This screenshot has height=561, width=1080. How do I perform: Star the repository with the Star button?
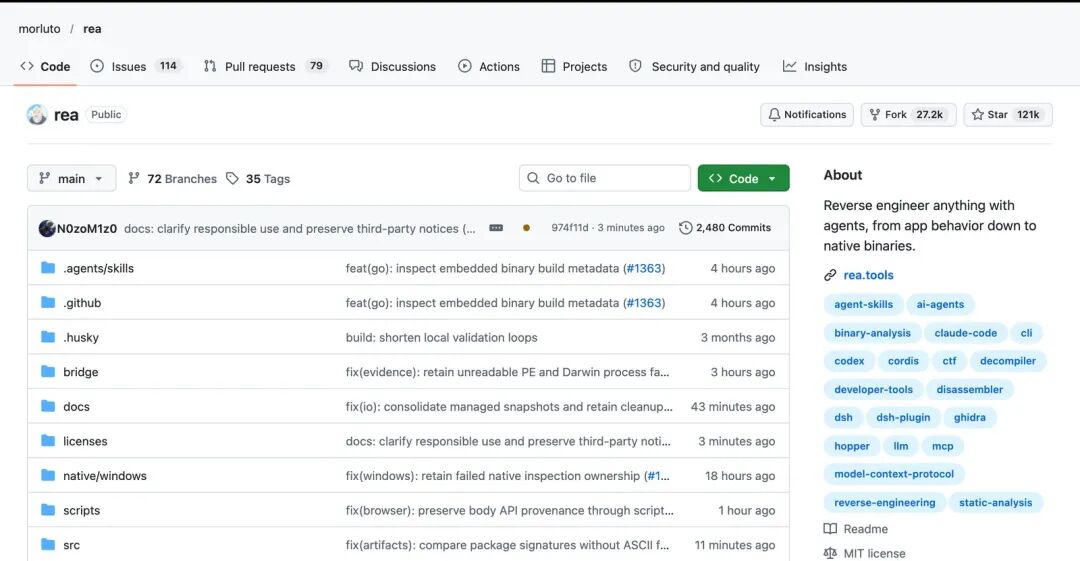[1008, 114]
